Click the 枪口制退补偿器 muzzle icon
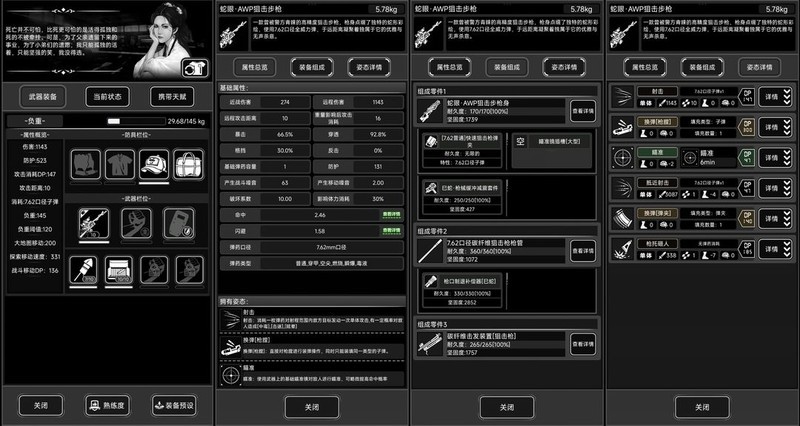 [432, 282]
